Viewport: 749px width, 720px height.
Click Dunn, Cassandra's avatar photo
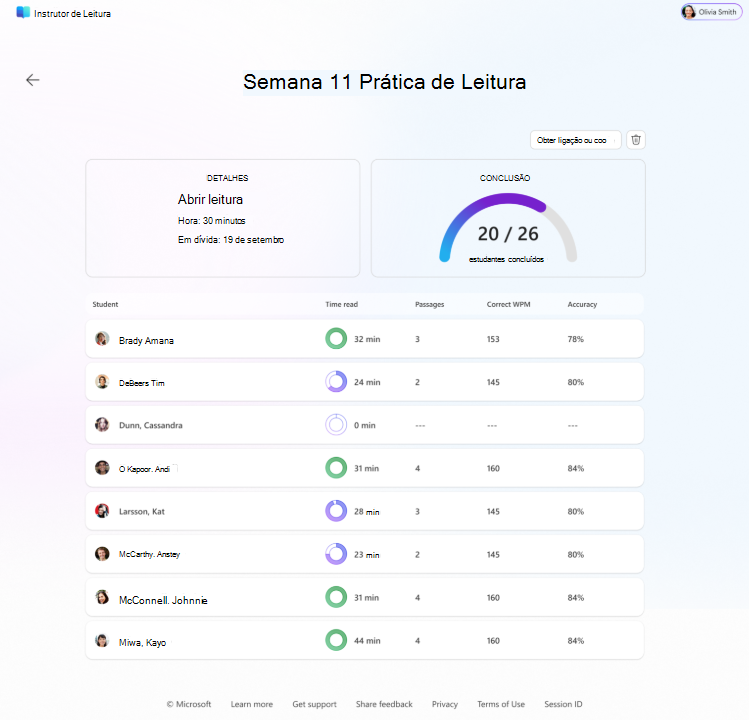coord(102,425)
